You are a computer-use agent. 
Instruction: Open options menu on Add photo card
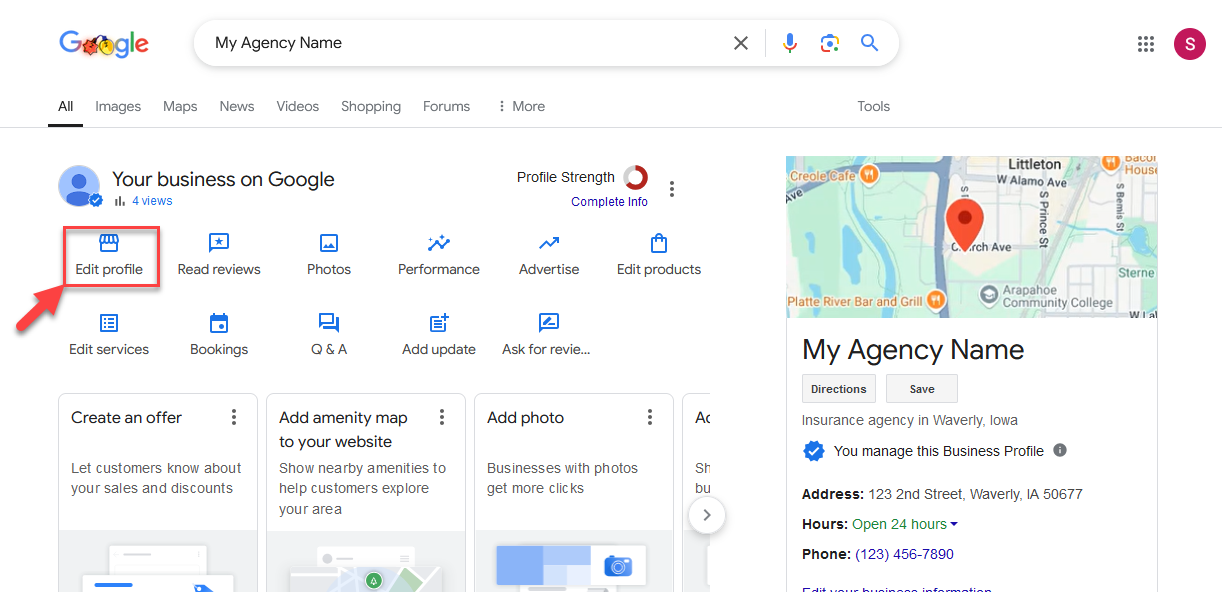(x=650, y=417)
